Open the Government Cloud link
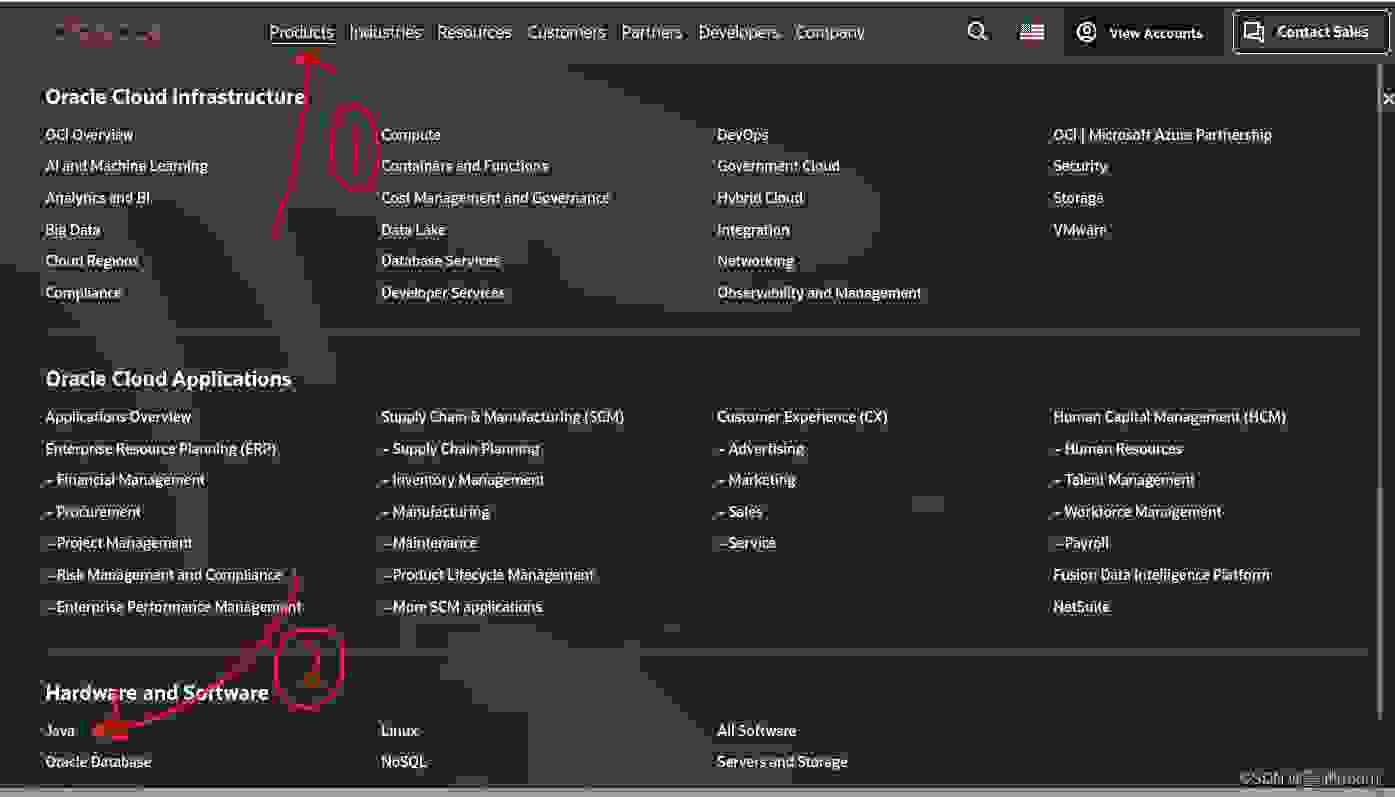This screenshot has height=797, width=1395. click(x=778, y=166)
